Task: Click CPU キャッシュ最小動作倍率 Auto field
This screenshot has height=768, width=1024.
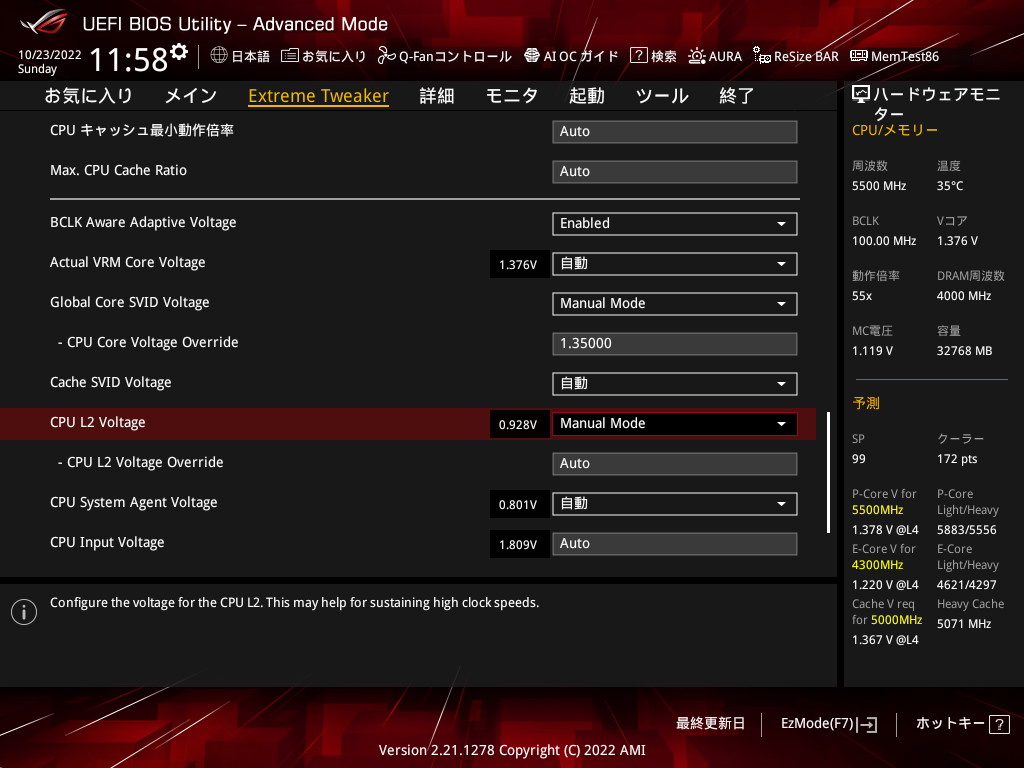Action: point(675,131)
